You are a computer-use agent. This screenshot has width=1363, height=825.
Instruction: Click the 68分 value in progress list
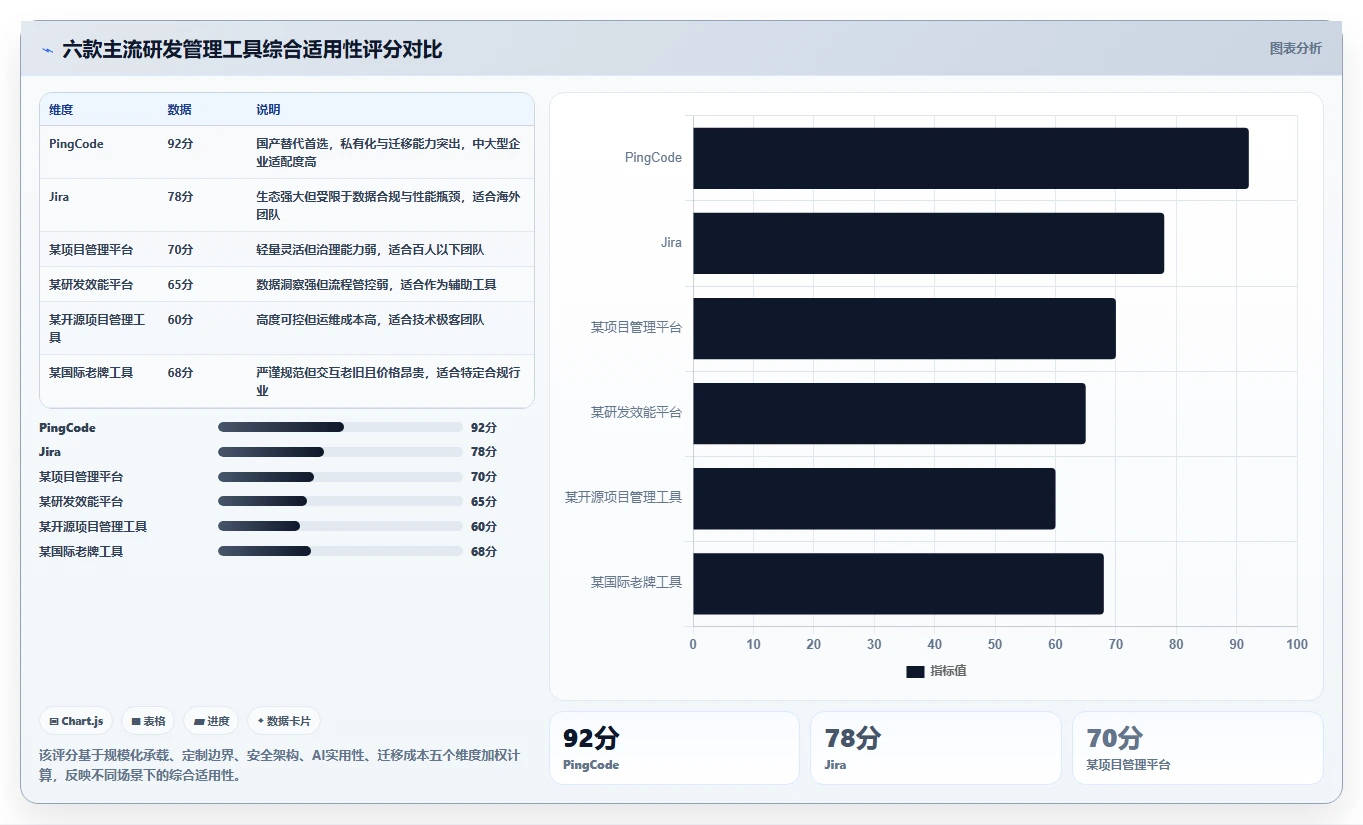(x=484, y=552)
